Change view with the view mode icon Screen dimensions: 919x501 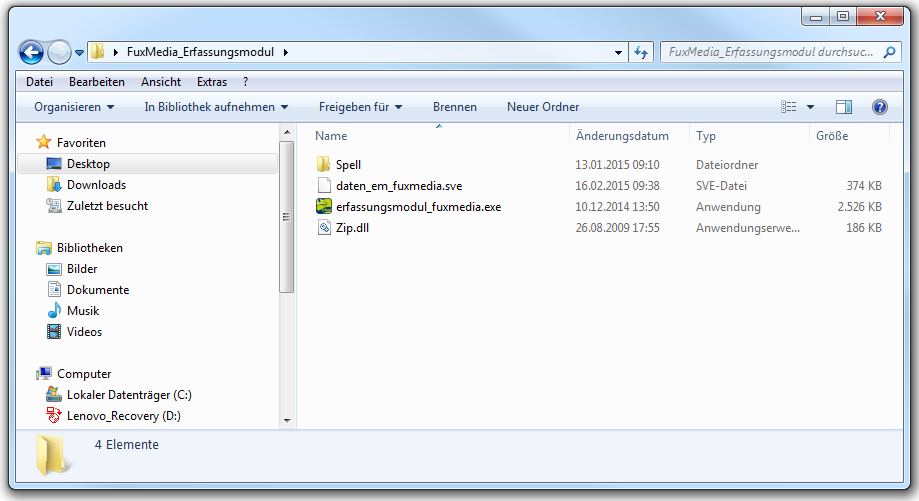[788, 107]
